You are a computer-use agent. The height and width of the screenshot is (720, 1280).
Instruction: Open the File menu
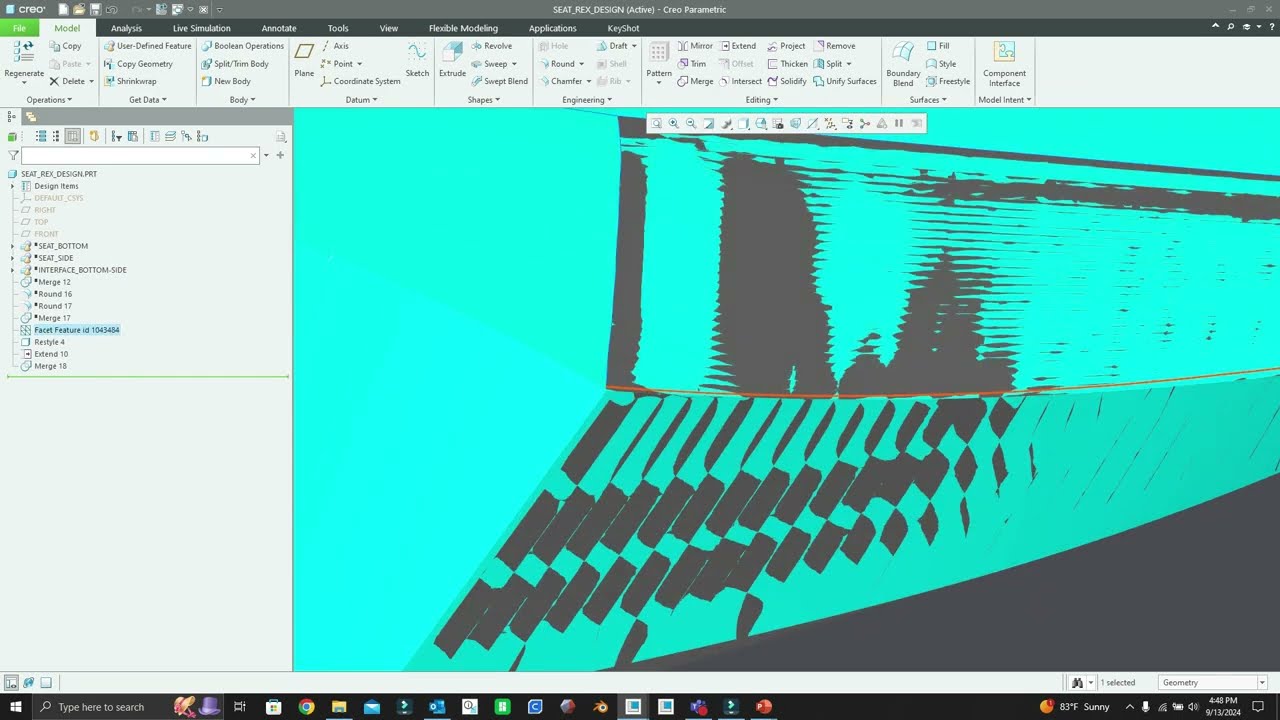coord(19,28)
